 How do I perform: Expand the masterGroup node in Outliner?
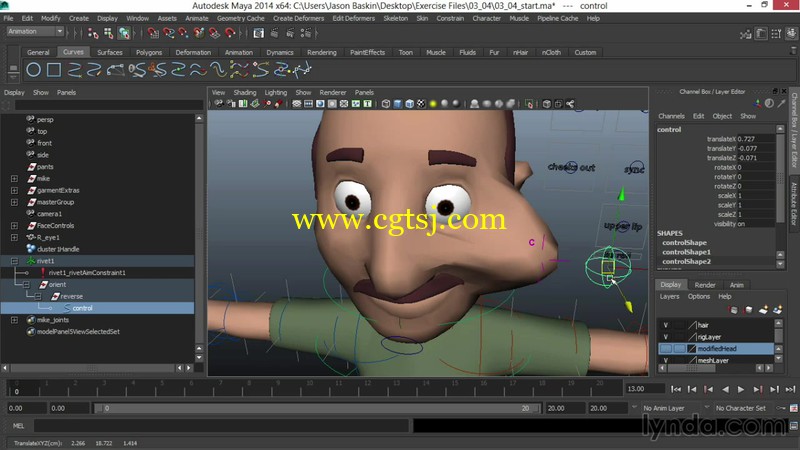coord(14,202)
